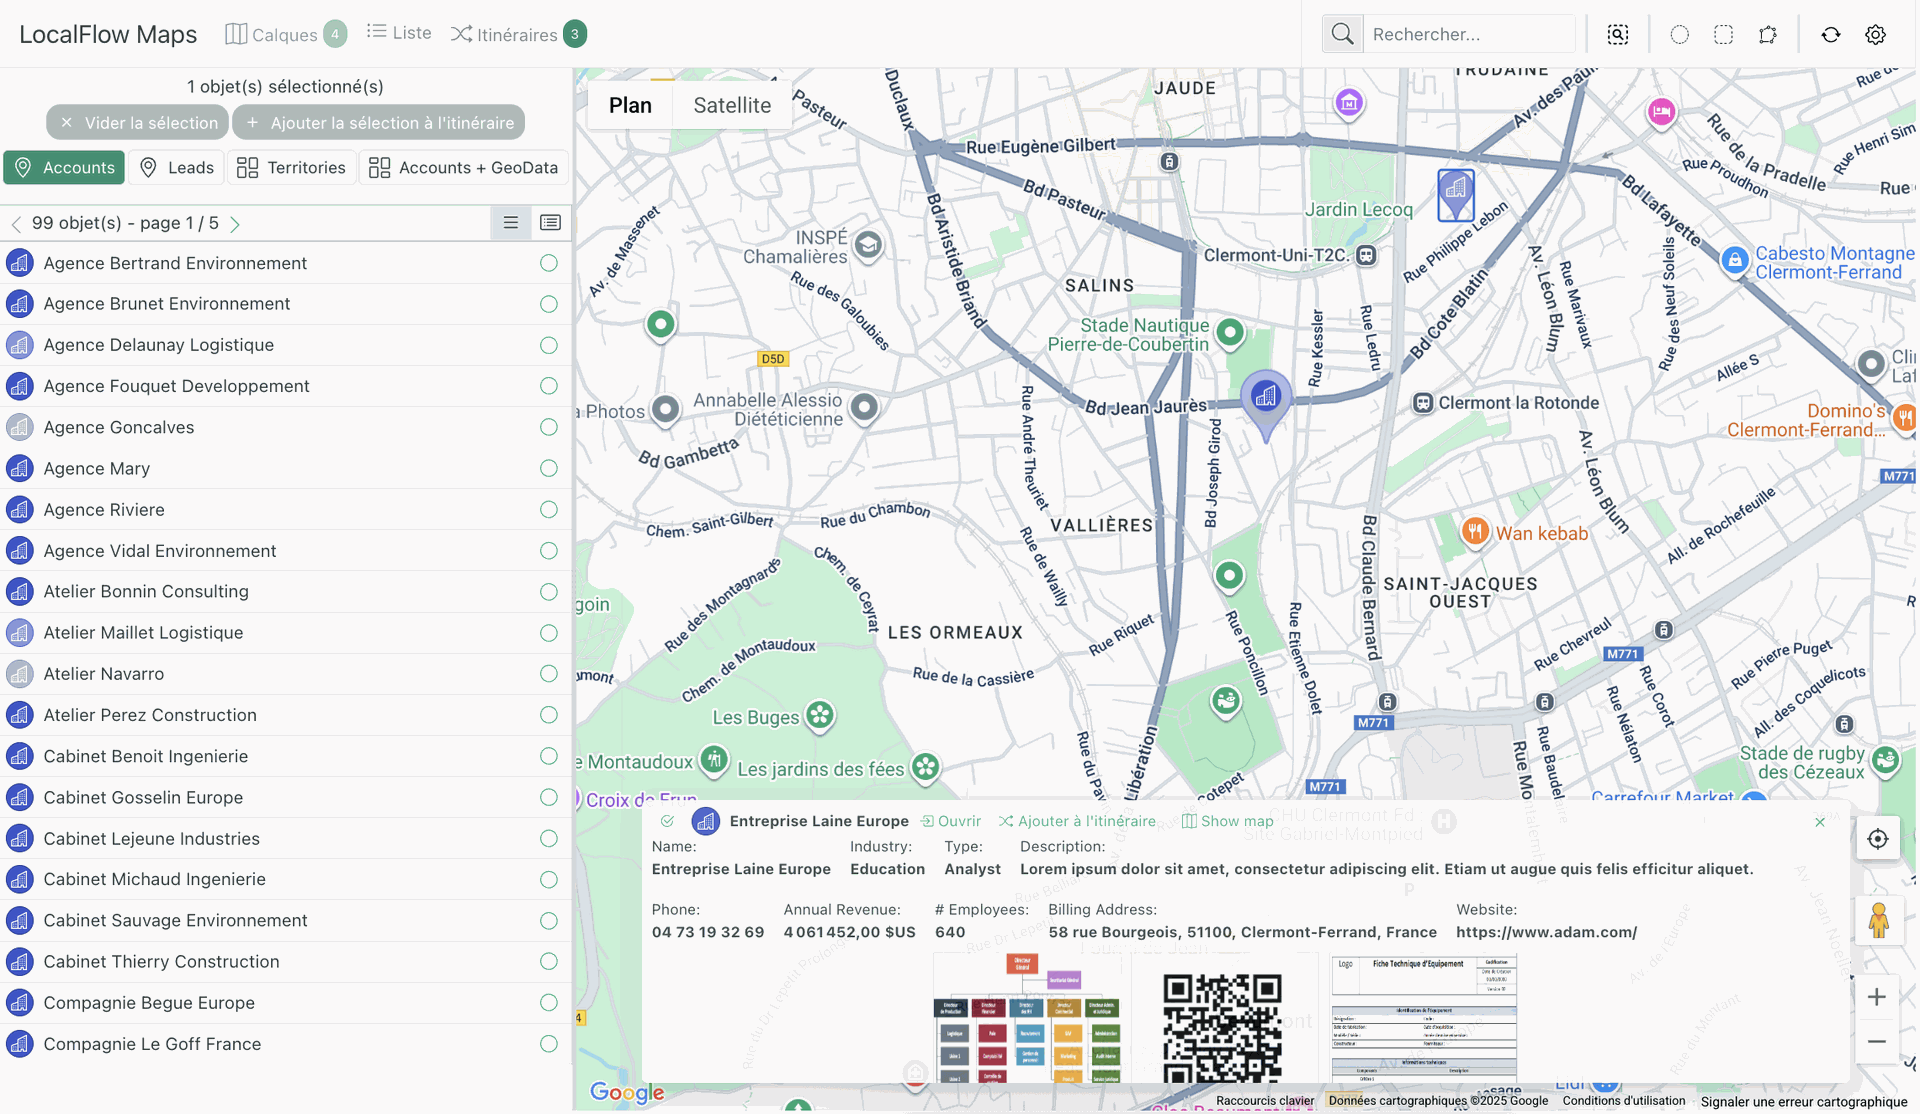Click the search-in-area icon

click(1618, 35)
